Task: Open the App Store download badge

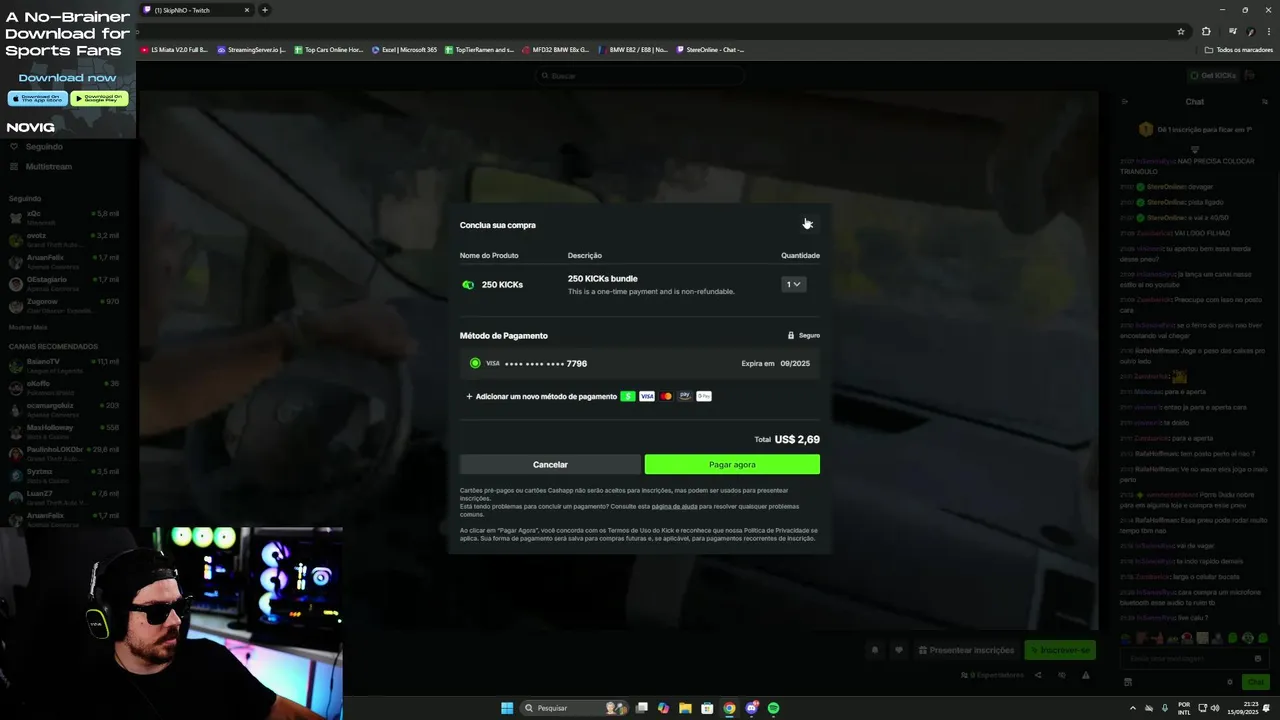Action: 37,98
